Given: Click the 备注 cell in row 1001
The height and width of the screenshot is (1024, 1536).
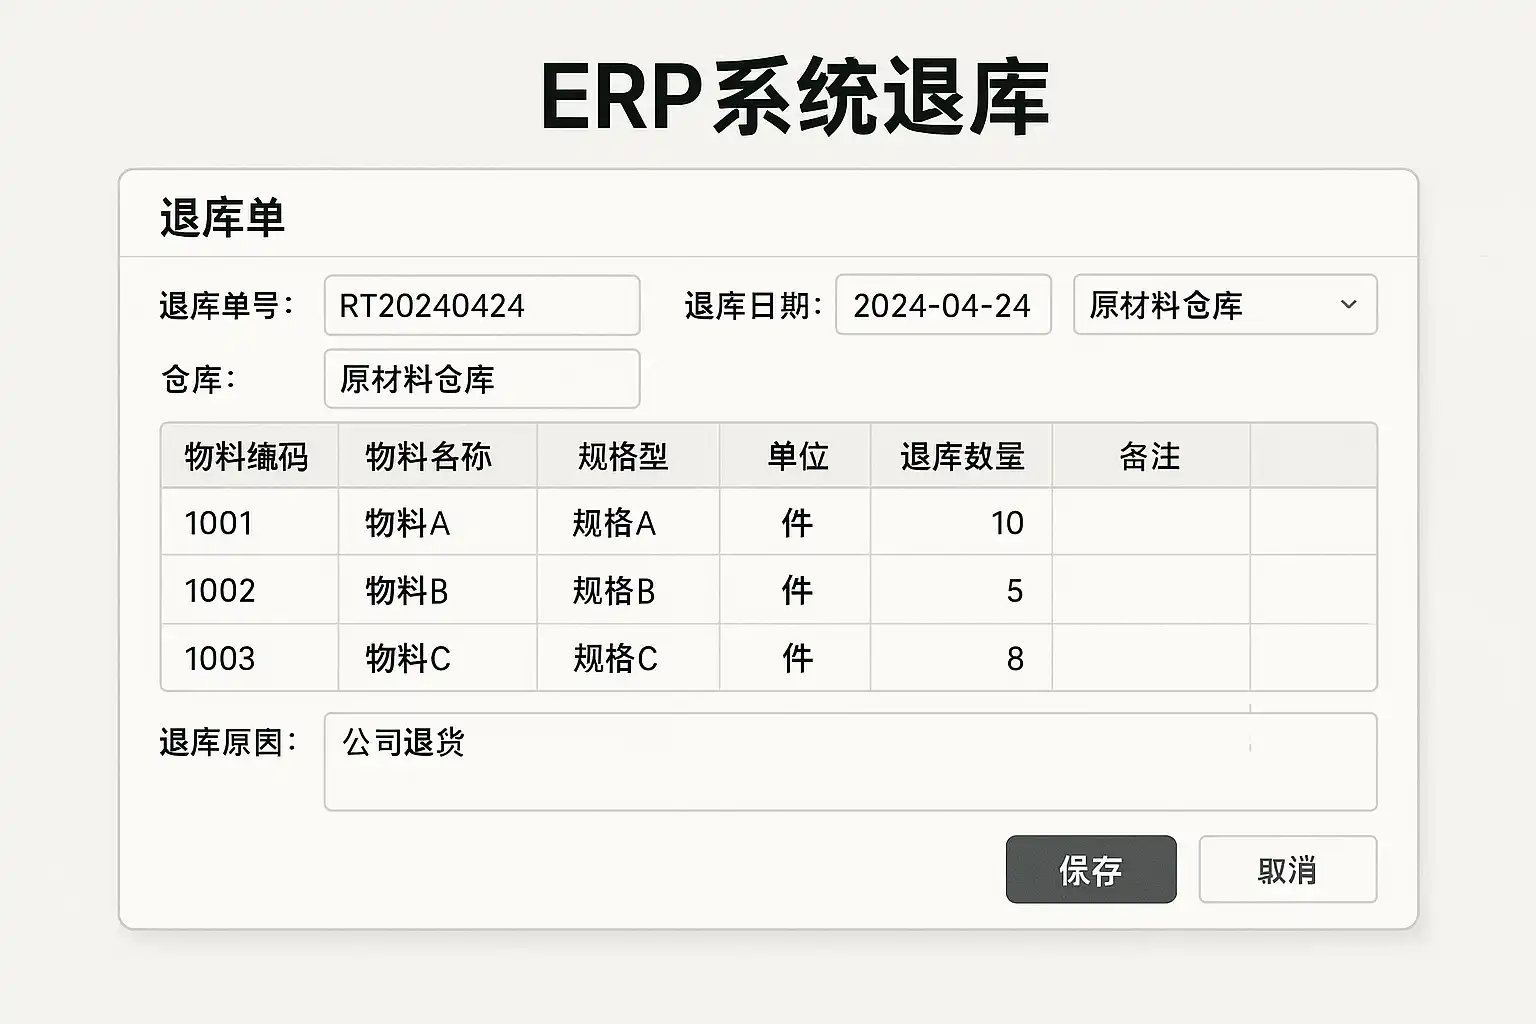Looking at the screenshot, I should [1151, 522].
